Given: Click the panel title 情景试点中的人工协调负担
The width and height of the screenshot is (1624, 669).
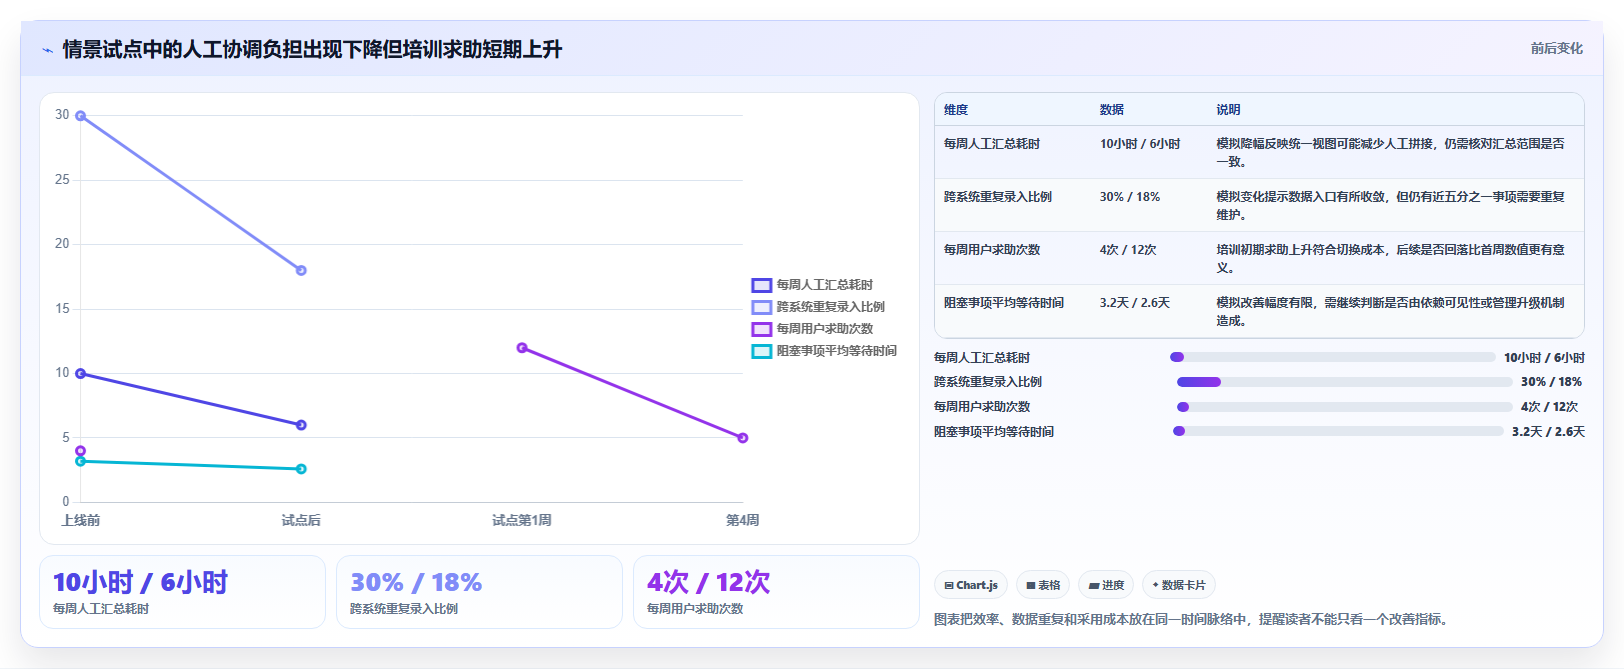Looking at the screenshot, I should pyautogui.click(x=312, y=49).
